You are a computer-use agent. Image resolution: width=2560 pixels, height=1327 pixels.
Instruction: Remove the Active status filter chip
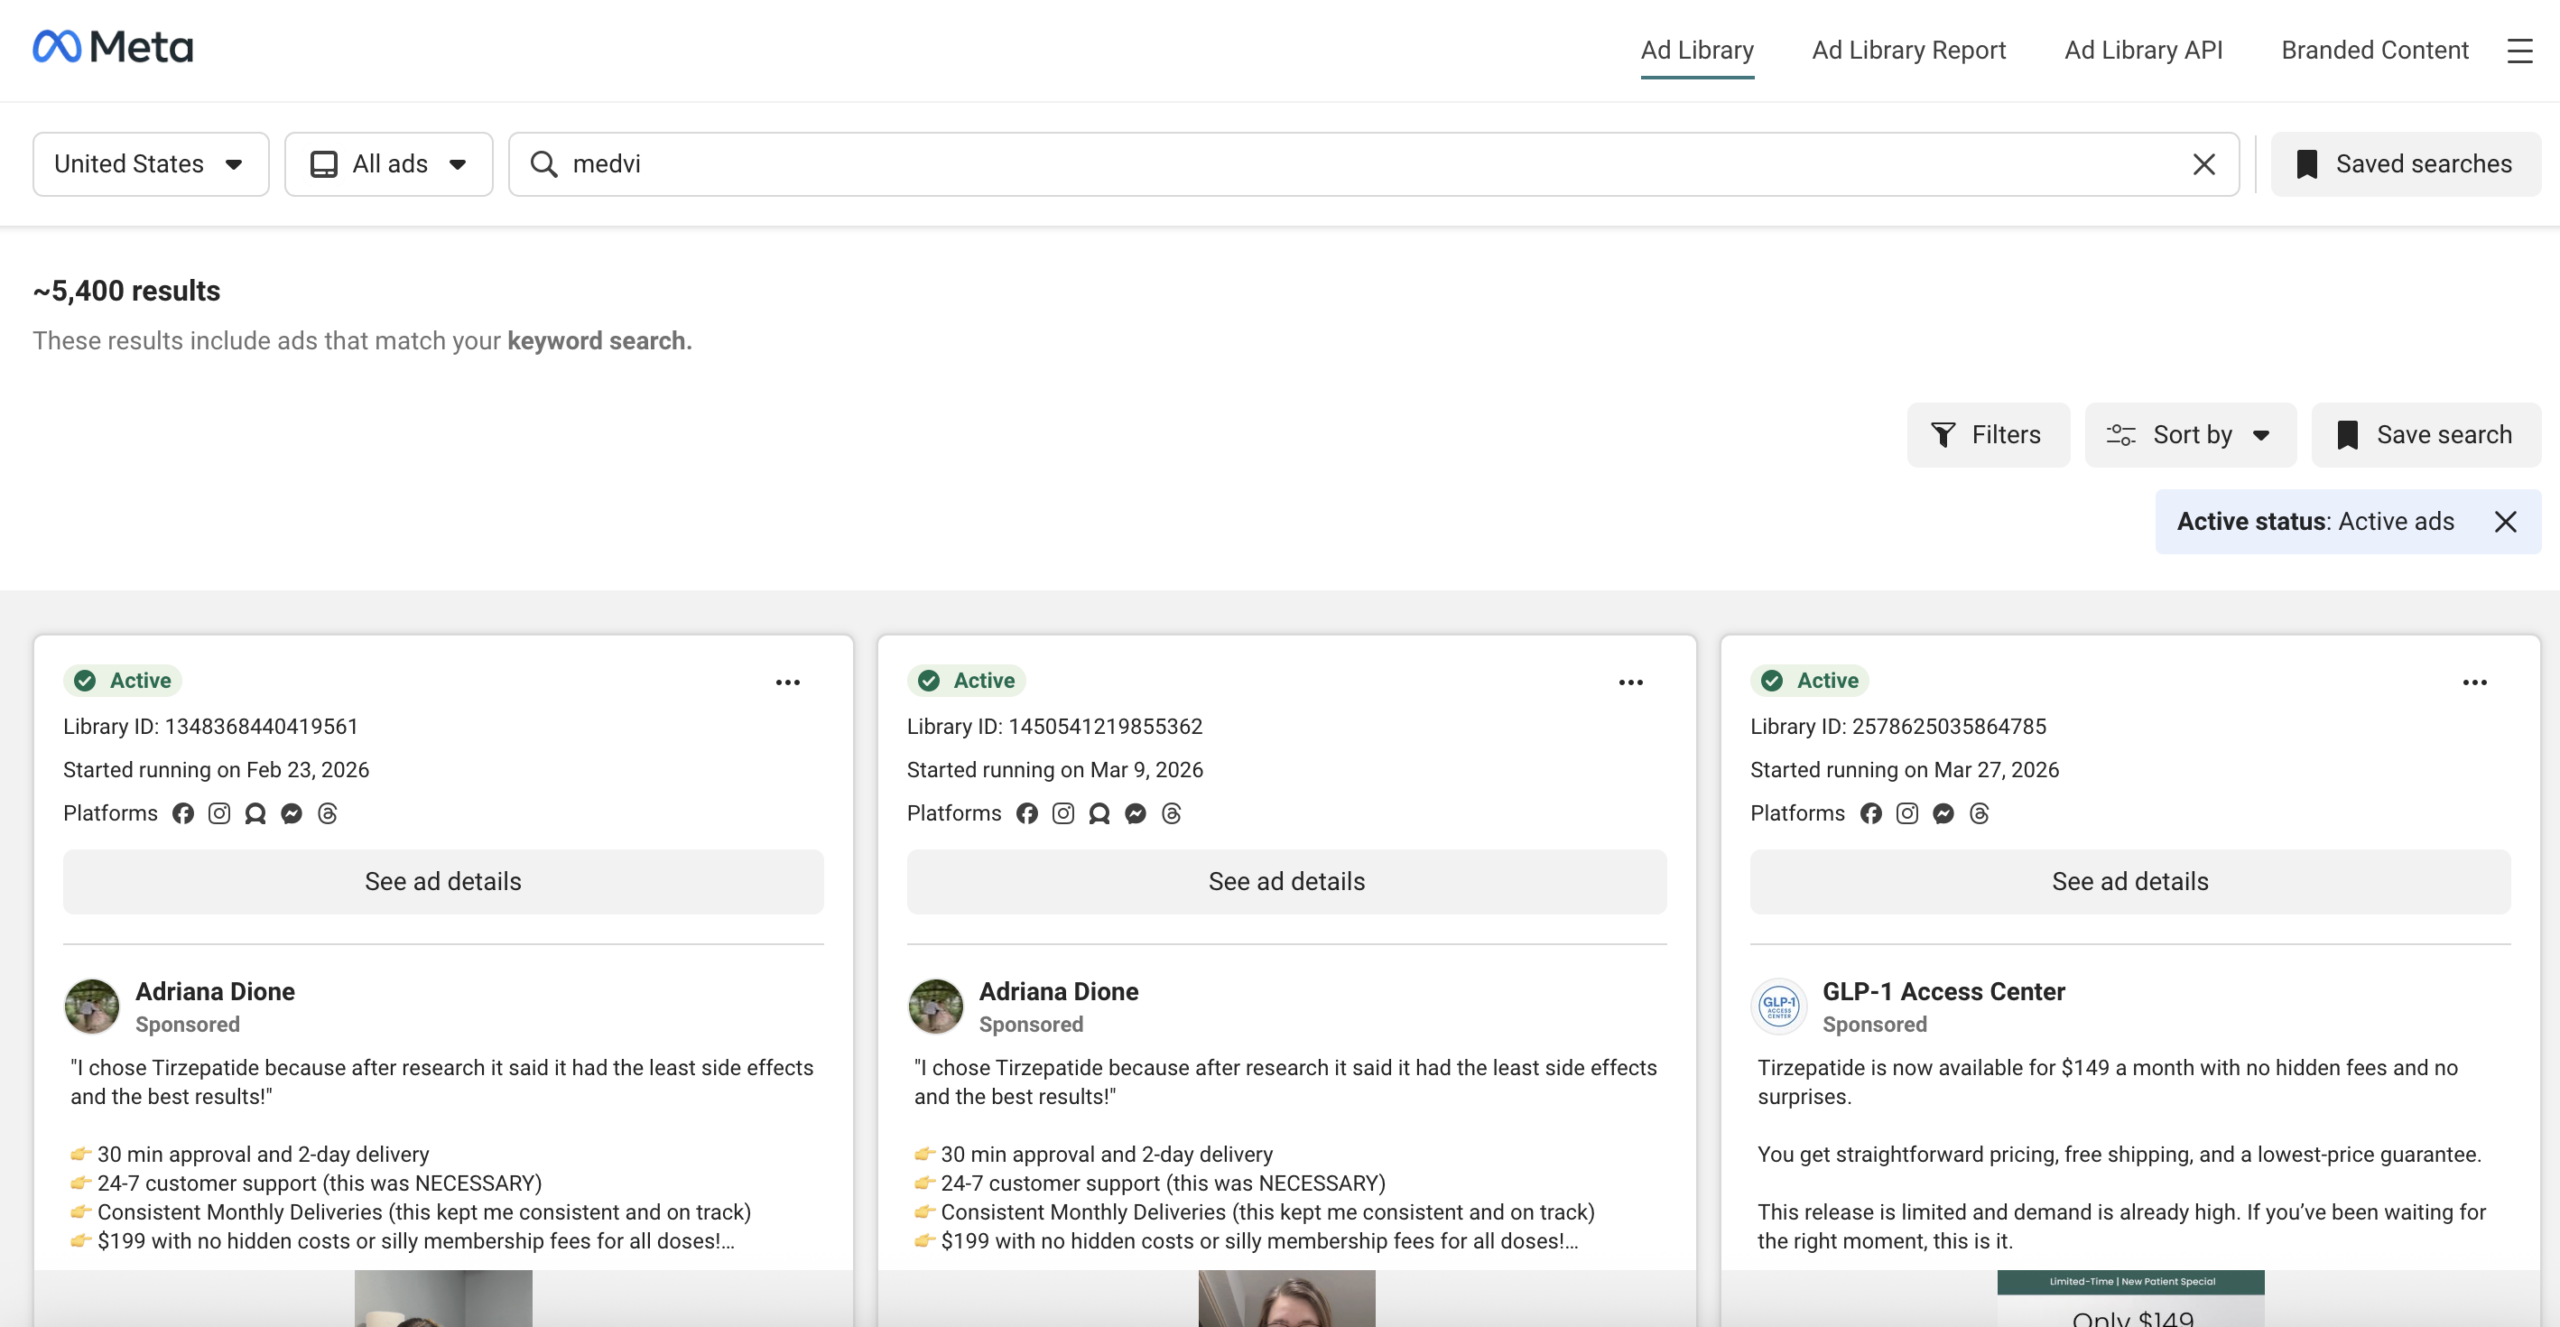click(2505, 521)
